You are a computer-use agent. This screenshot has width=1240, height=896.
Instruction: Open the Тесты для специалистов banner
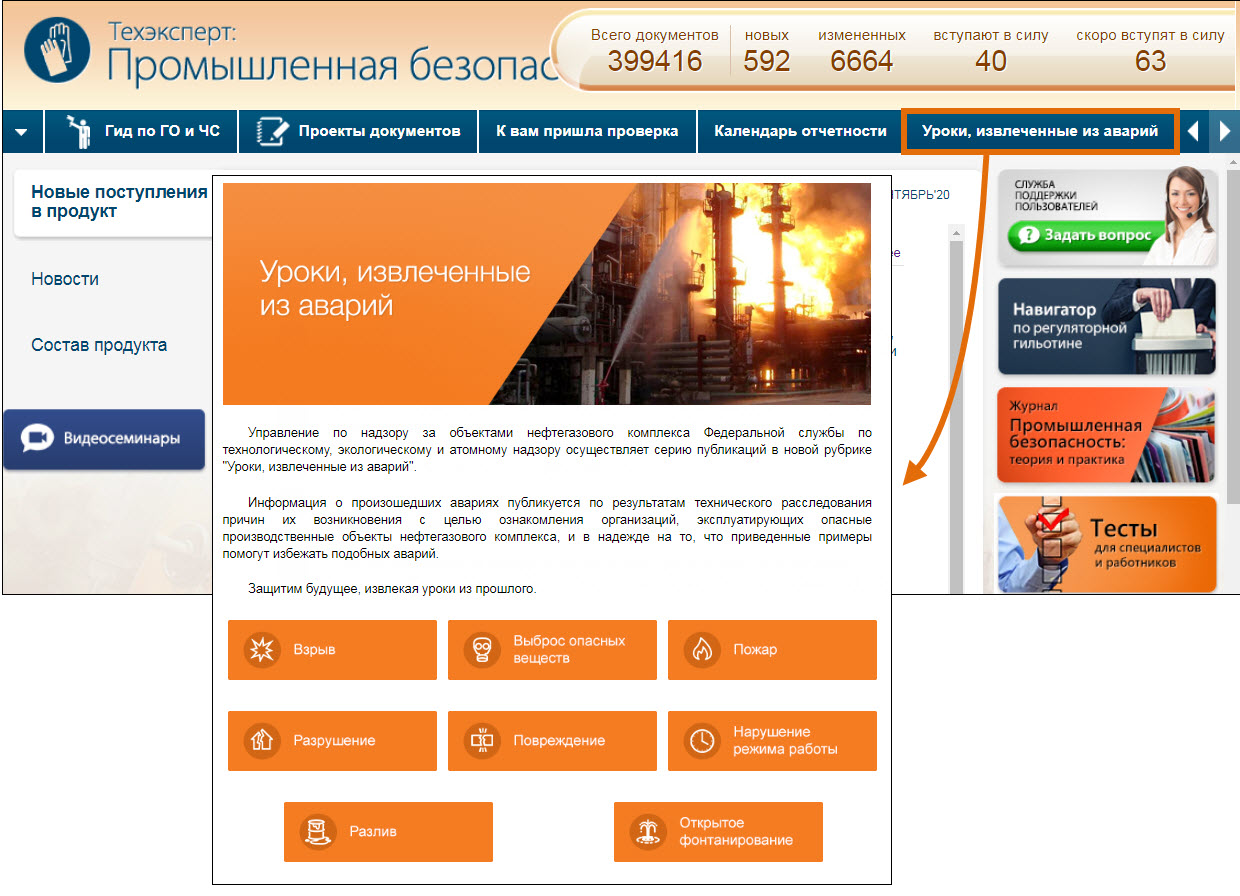point(1107,543)
